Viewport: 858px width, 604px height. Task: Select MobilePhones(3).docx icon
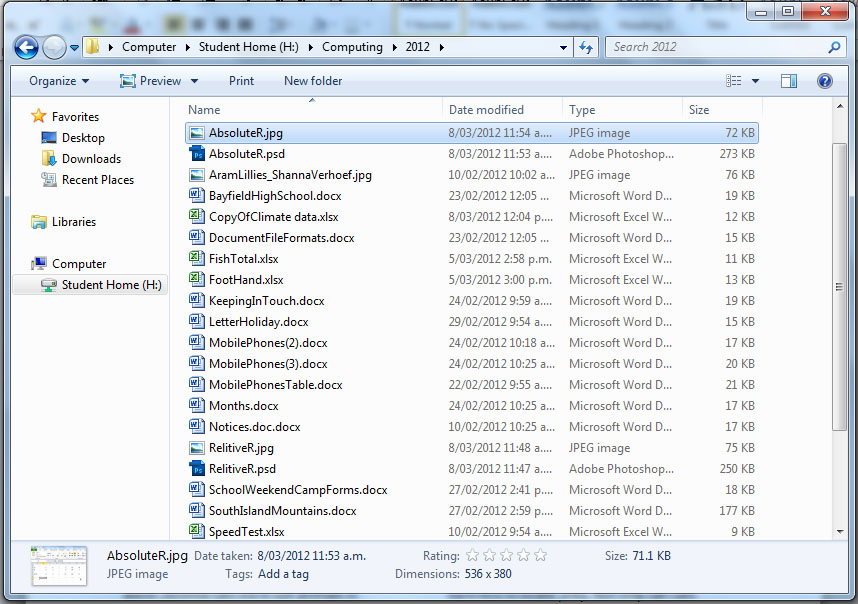click(x=197, y=363)
